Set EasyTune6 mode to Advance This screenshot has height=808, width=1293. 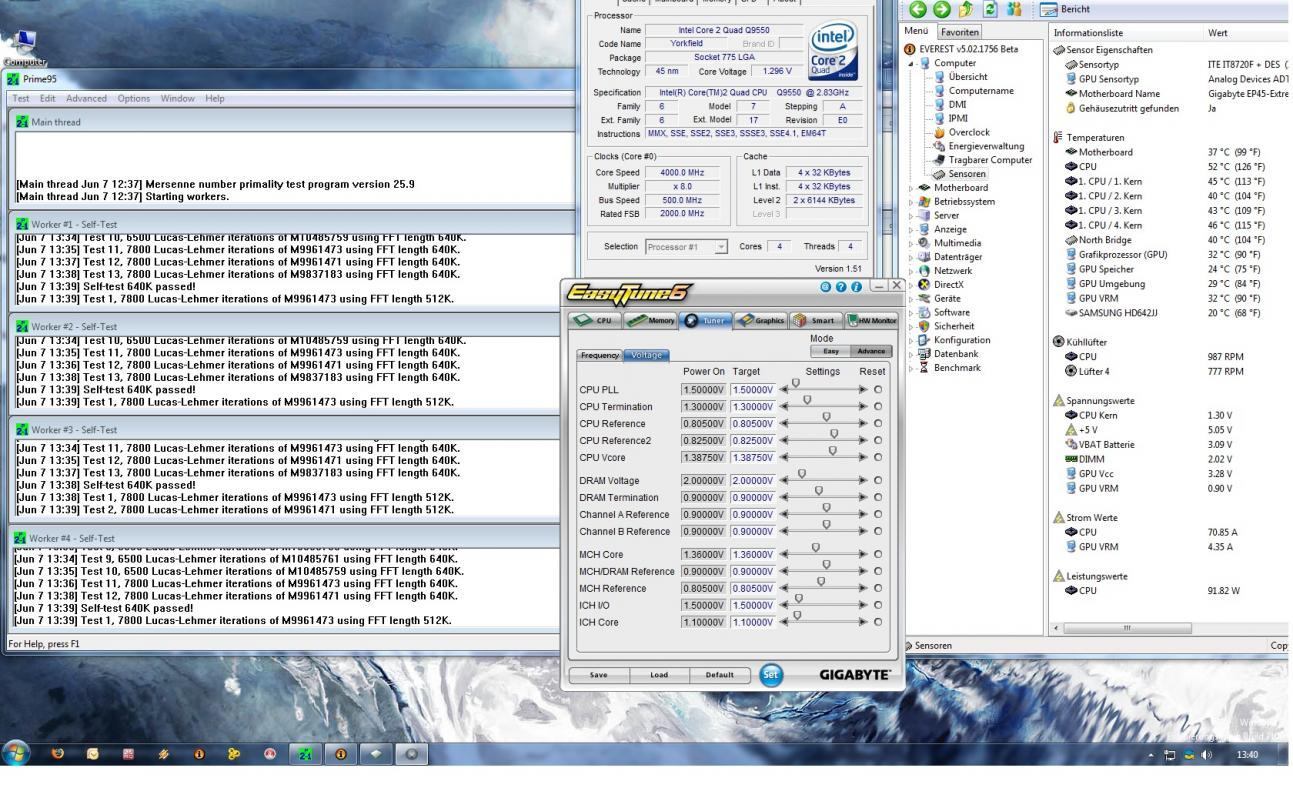click(x=871, y=351)
